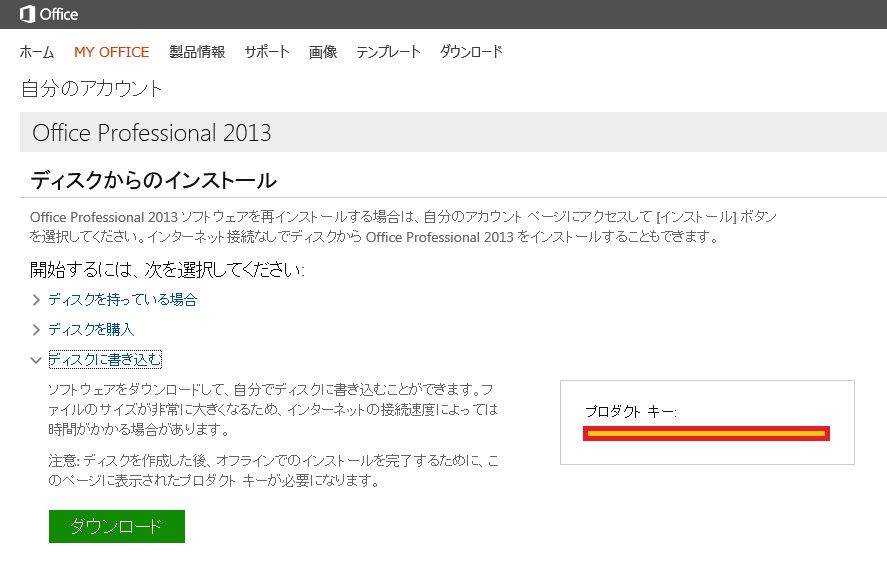Click the green ダウンロード button
This screenshot has width=887, height=567.
117,526
